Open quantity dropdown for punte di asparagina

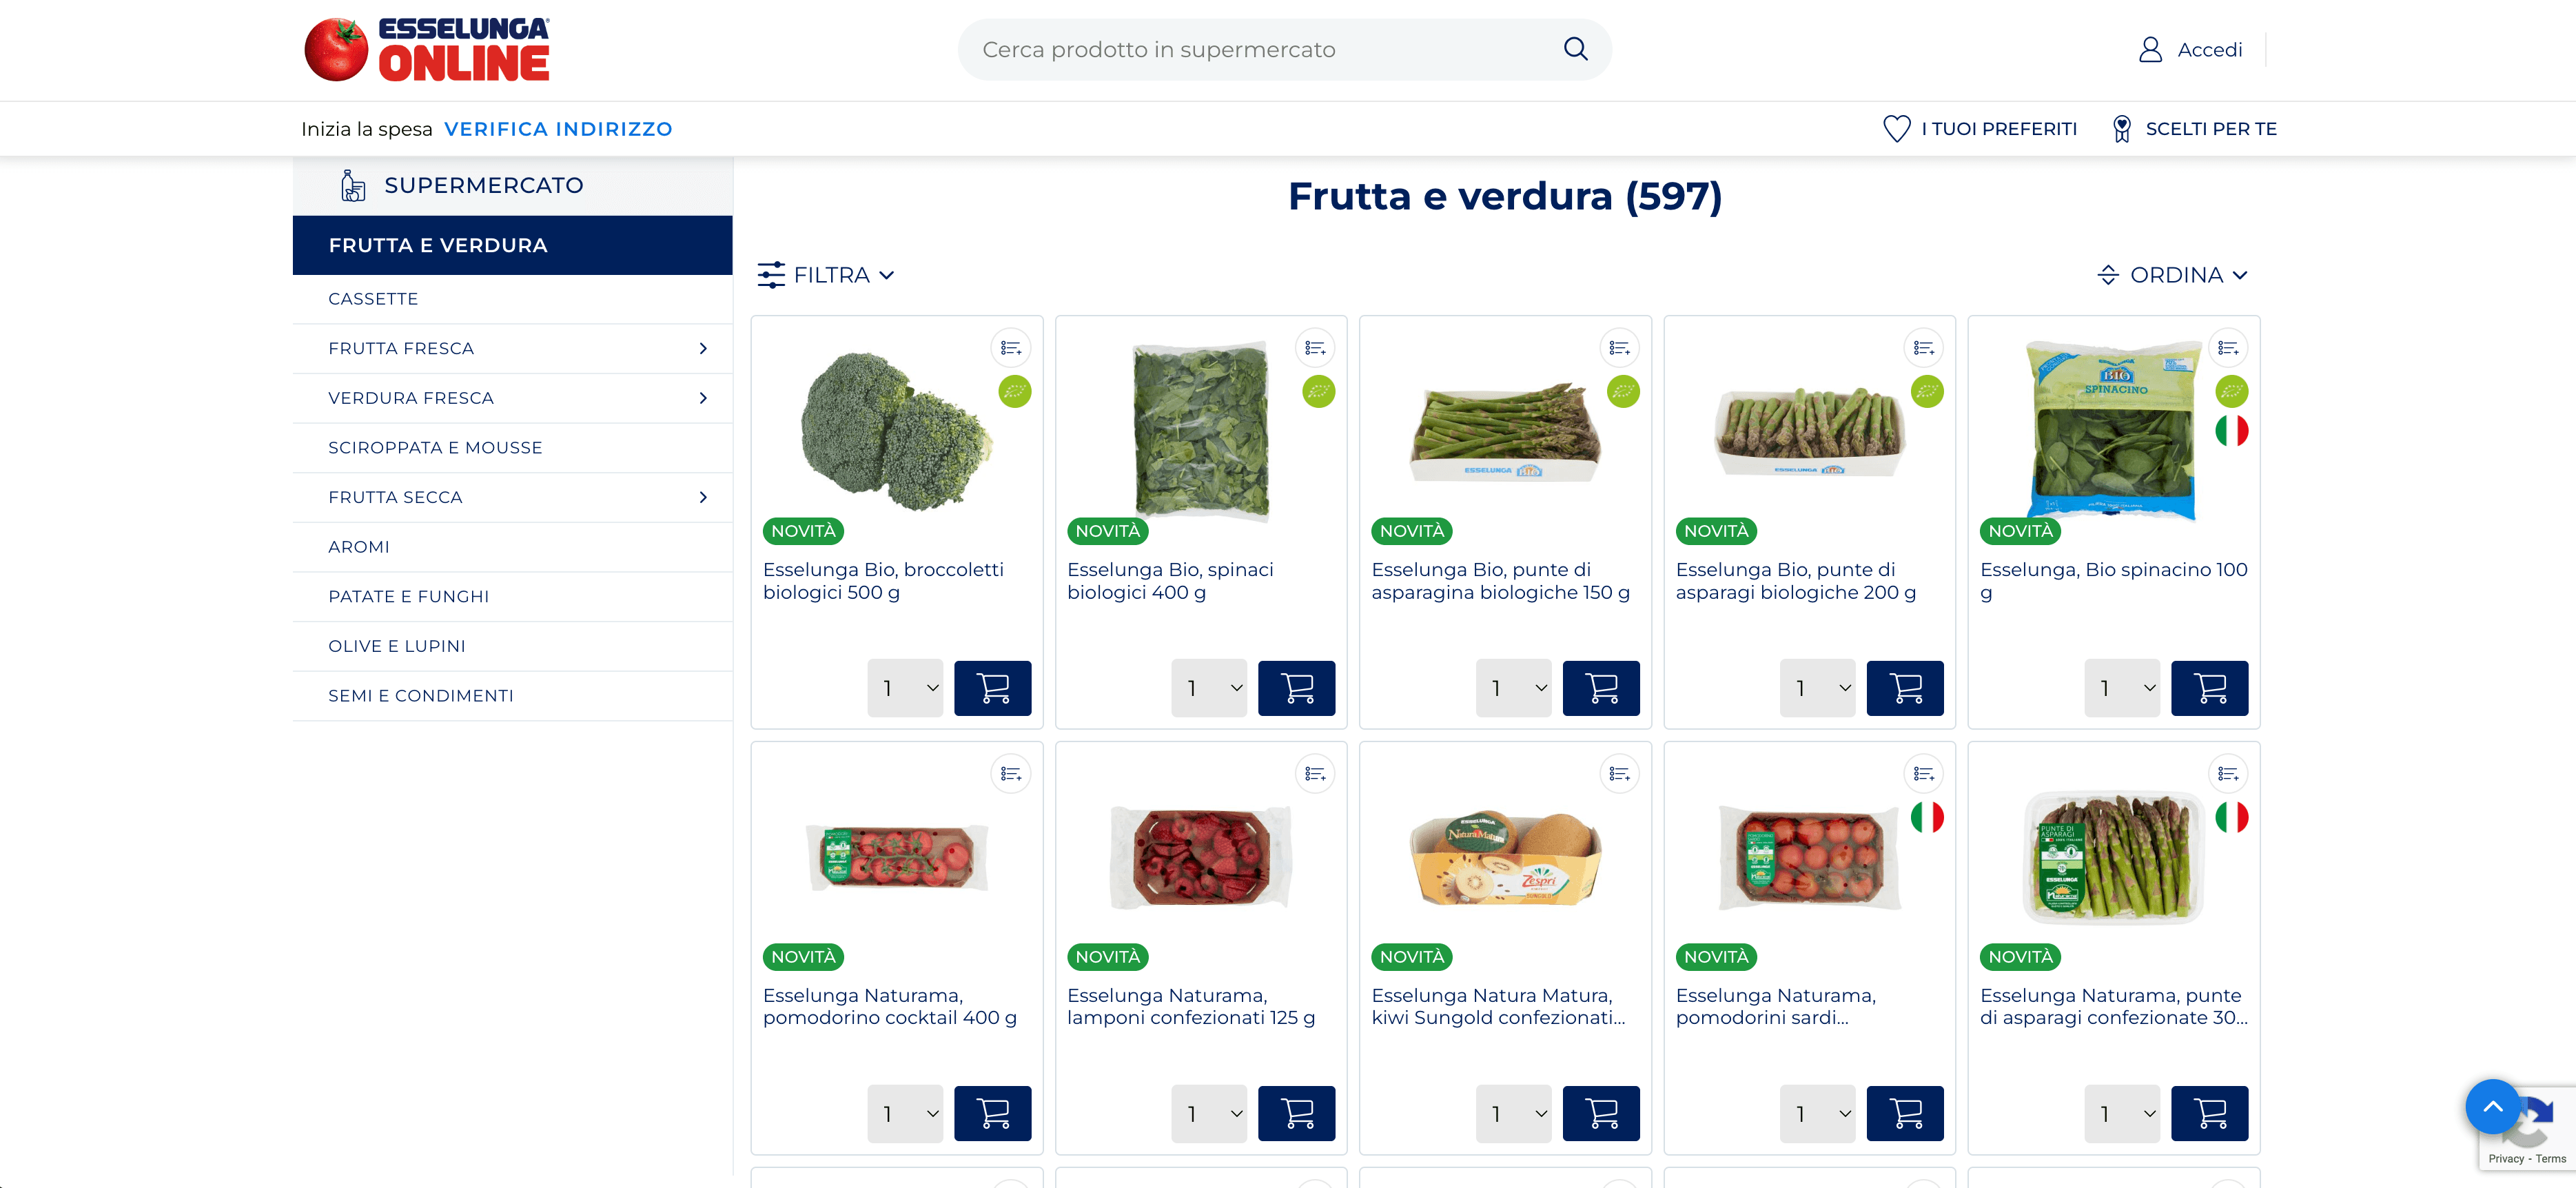(1513, 688)
